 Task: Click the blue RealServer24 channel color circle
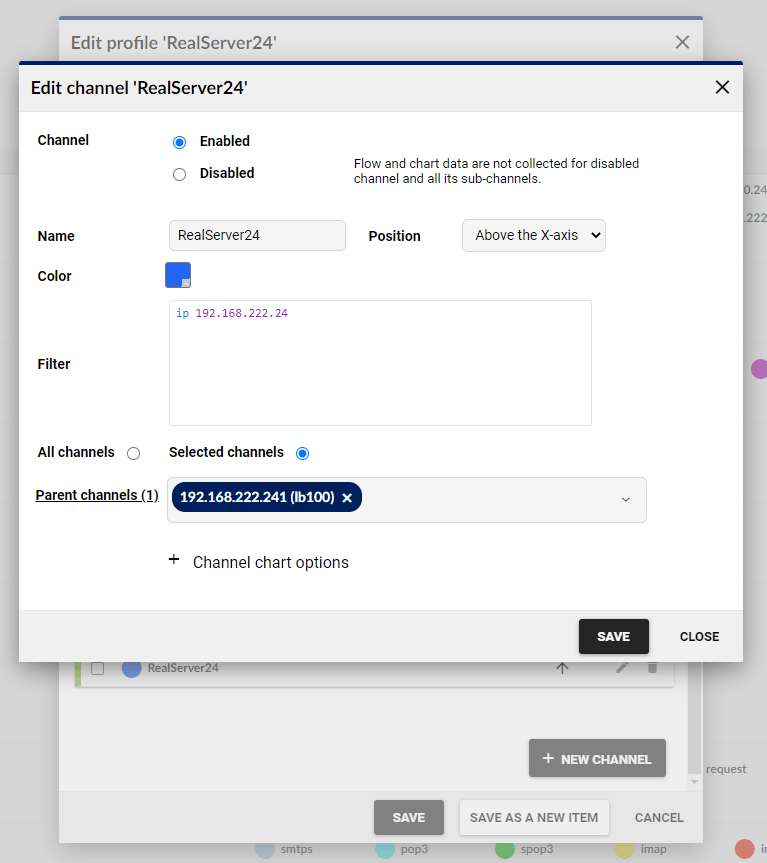tap(131, 668)
